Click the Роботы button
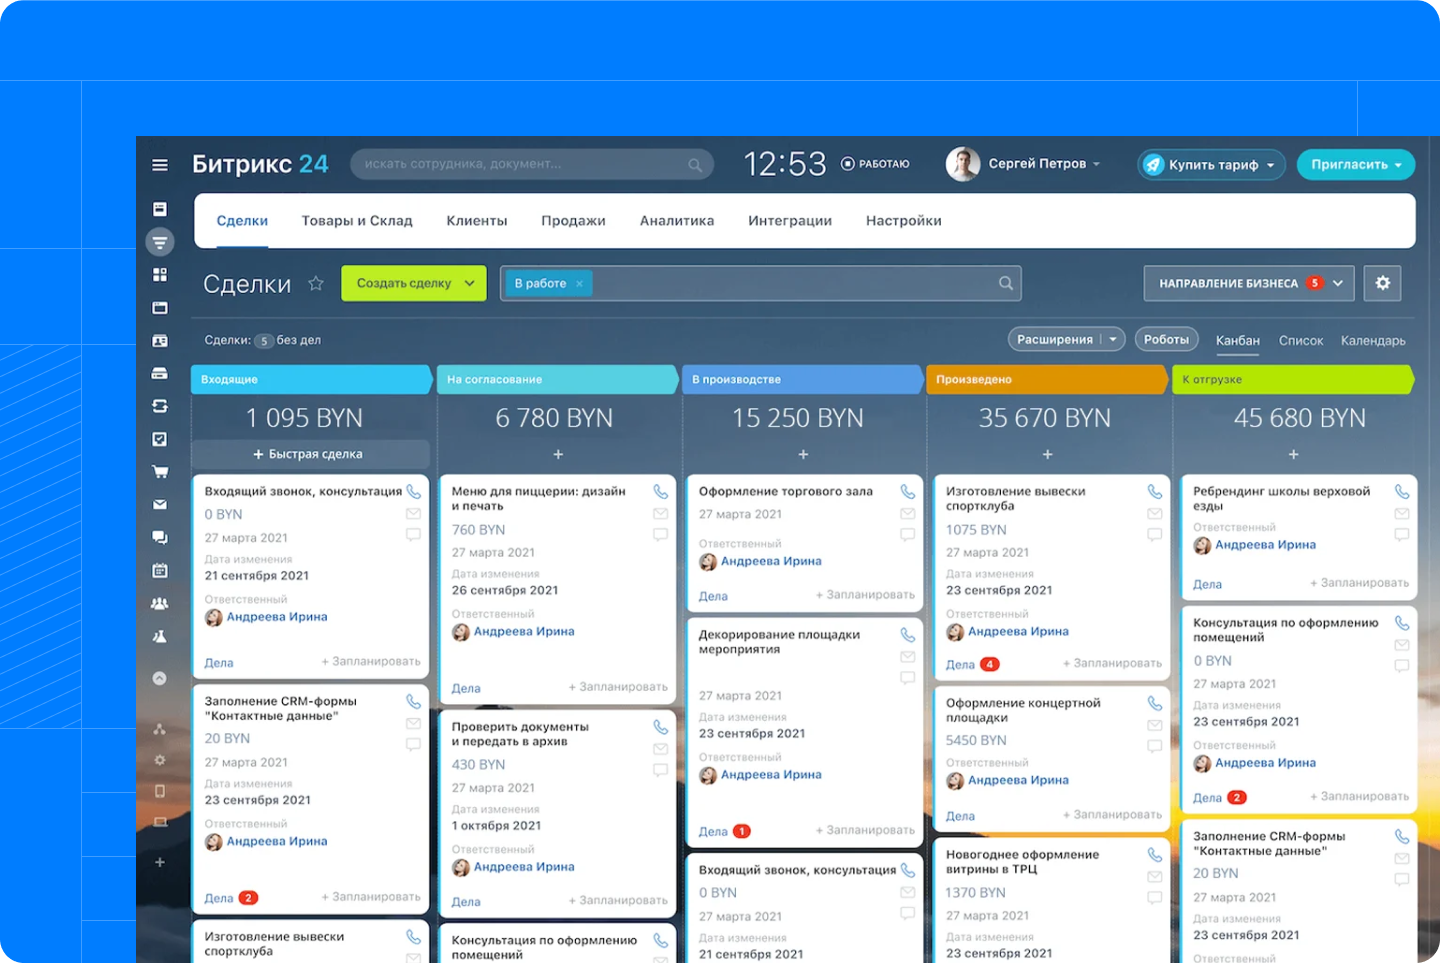Screen dimensions: 1440x963 tap(1166, 340)
